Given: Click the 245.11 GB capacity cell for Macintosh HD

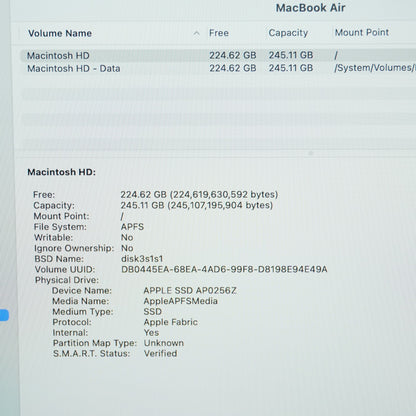Looking at the screenshot, I should coord(291,55).
